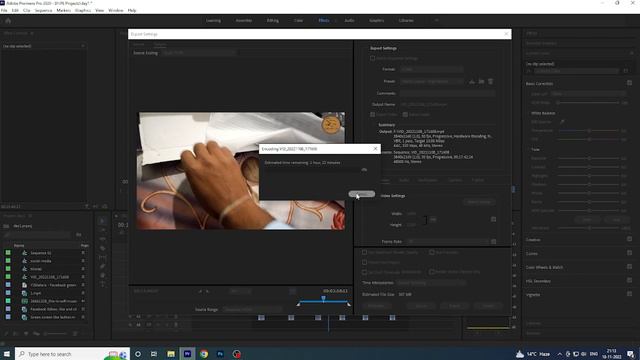Toggle the Use Previews checkbox
Image resolution: width=640 pixels, height=360 pixels.
(x=431, y=253)
